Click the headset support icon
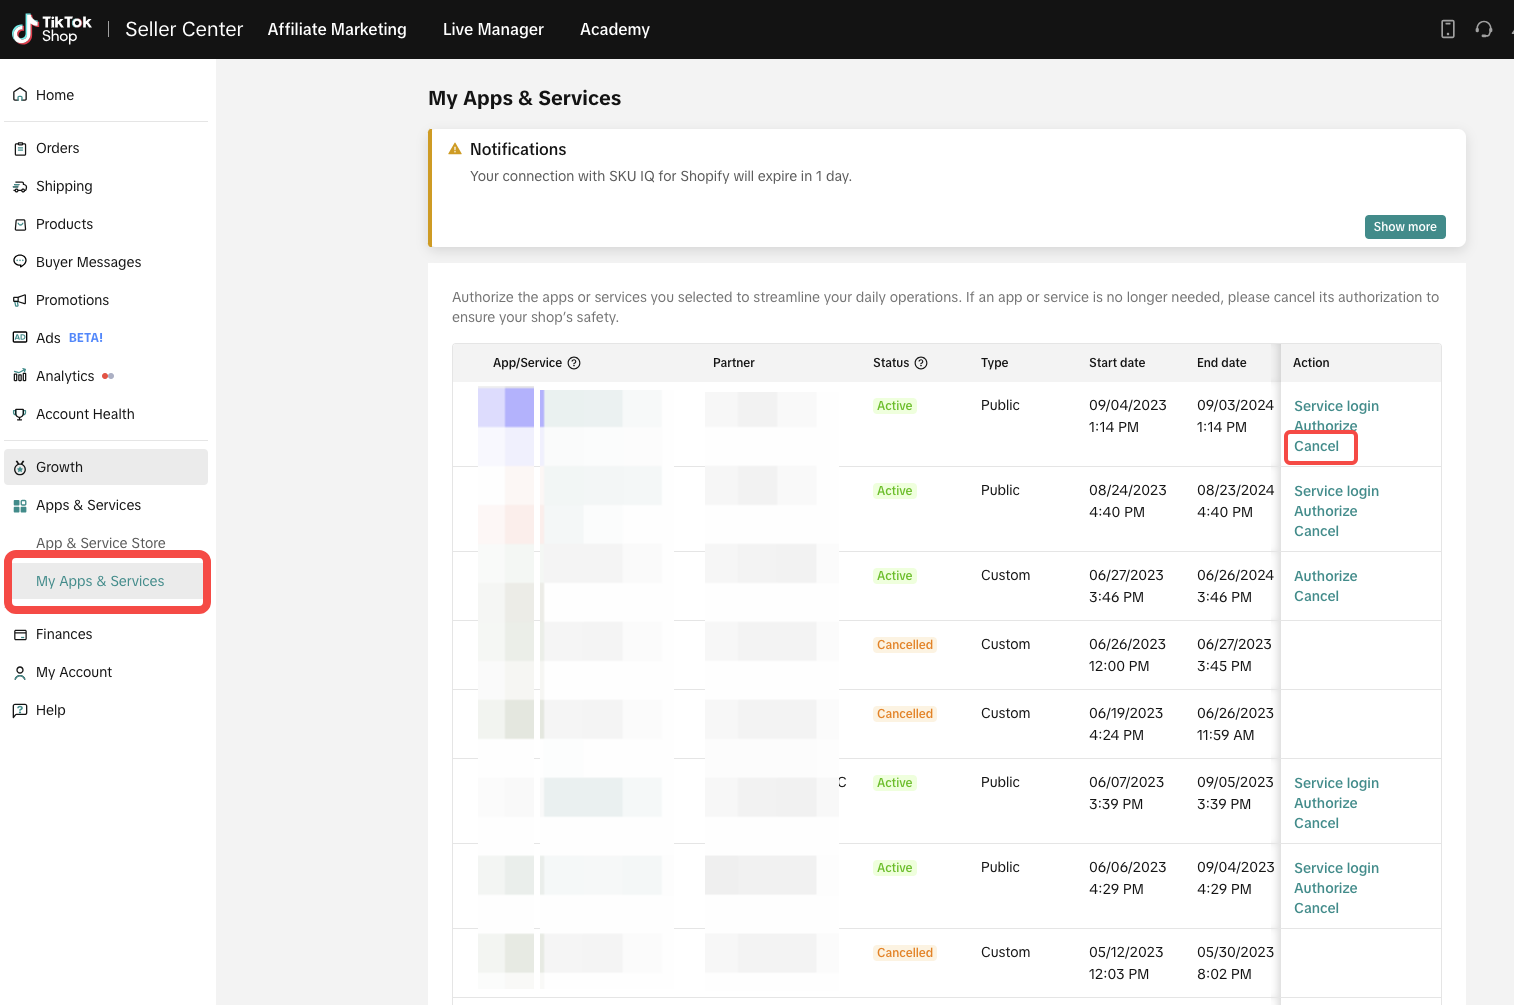1514x1005 pixels. (x=1484, y=29)
